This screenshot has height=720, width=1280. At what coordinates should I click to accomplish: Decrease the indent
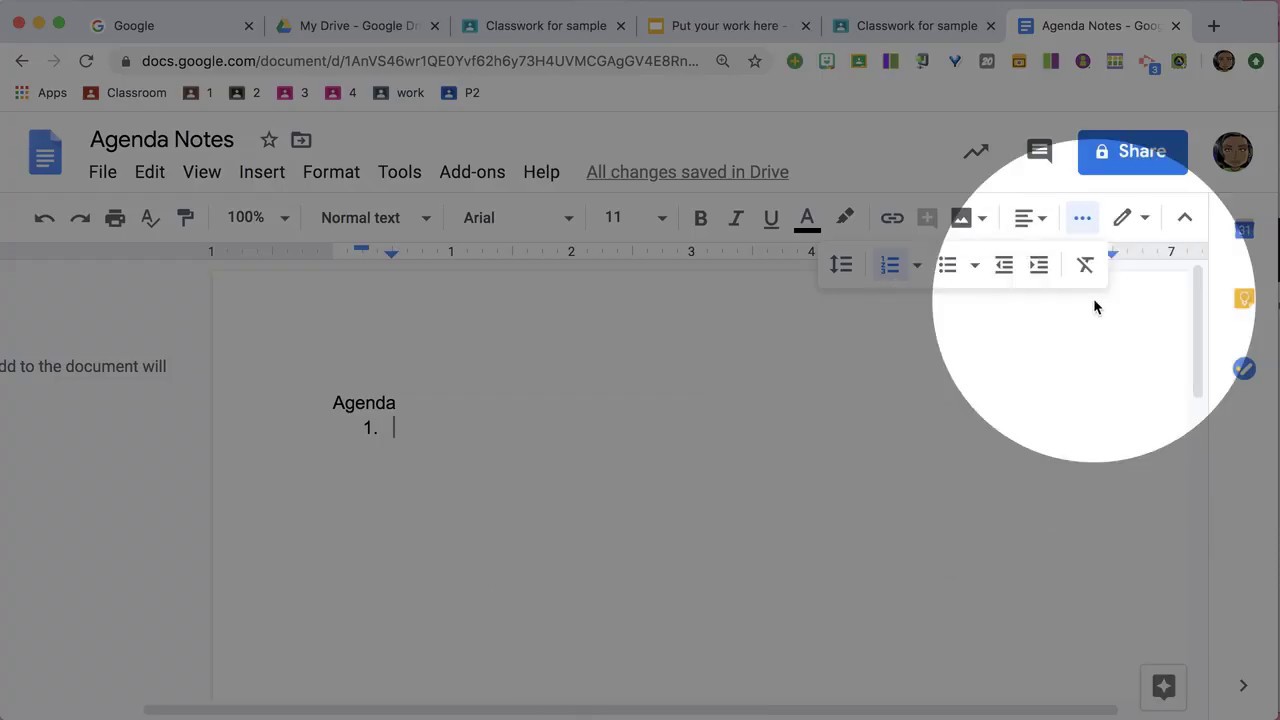coord(1004,265)
